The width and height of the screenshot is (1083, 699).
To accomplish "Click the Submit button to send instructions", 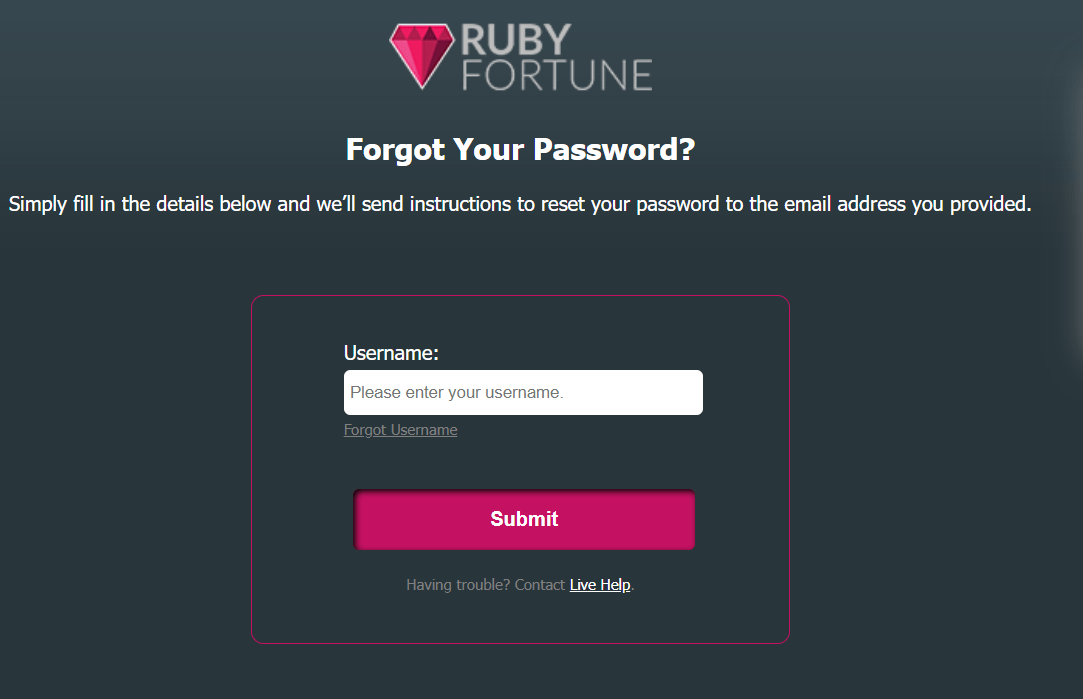I will tap(523, 519).
